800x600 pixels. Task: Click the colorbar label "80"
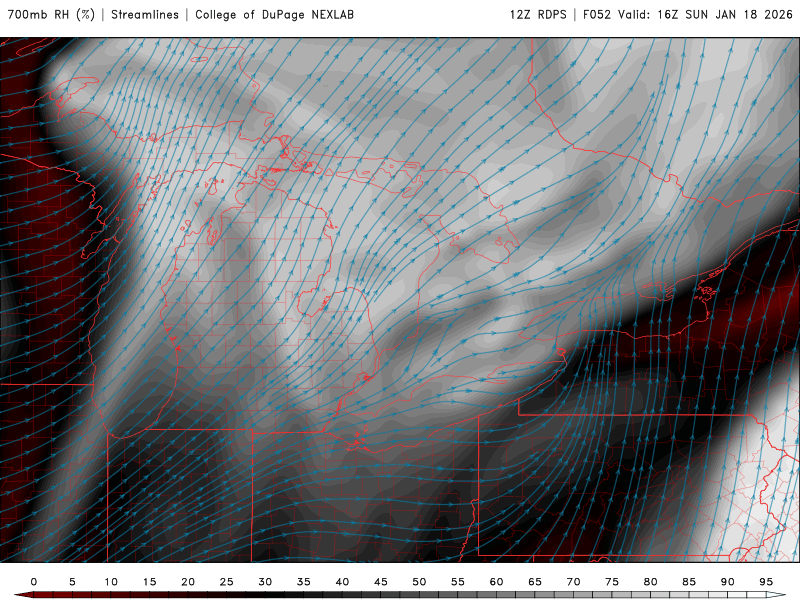pos(651,582)
